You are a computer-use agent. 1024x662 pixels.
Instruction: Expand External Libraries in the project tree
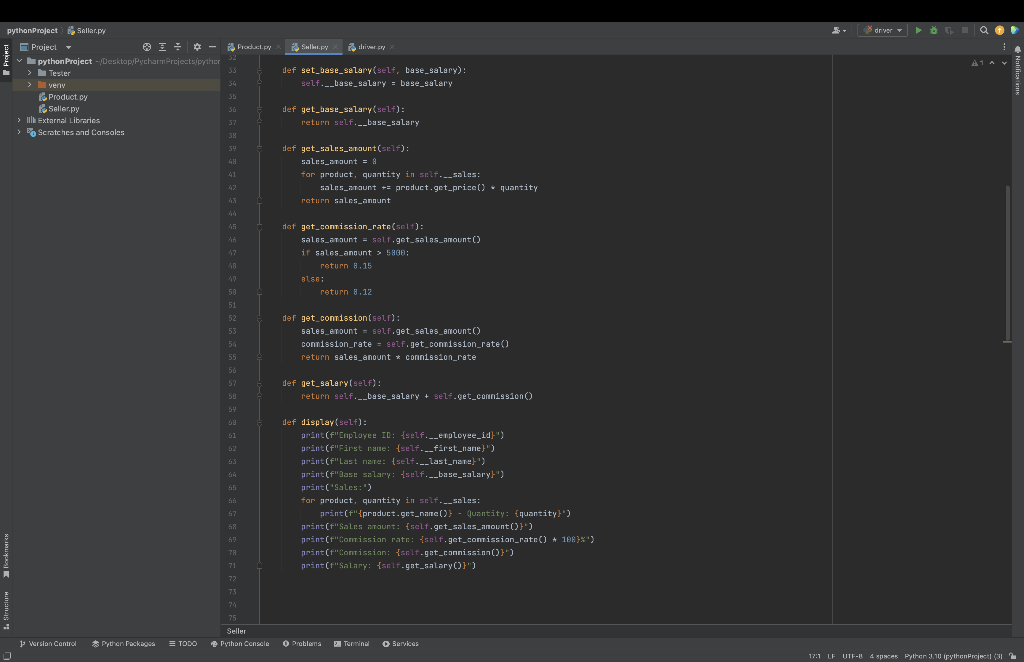(17, 121)
